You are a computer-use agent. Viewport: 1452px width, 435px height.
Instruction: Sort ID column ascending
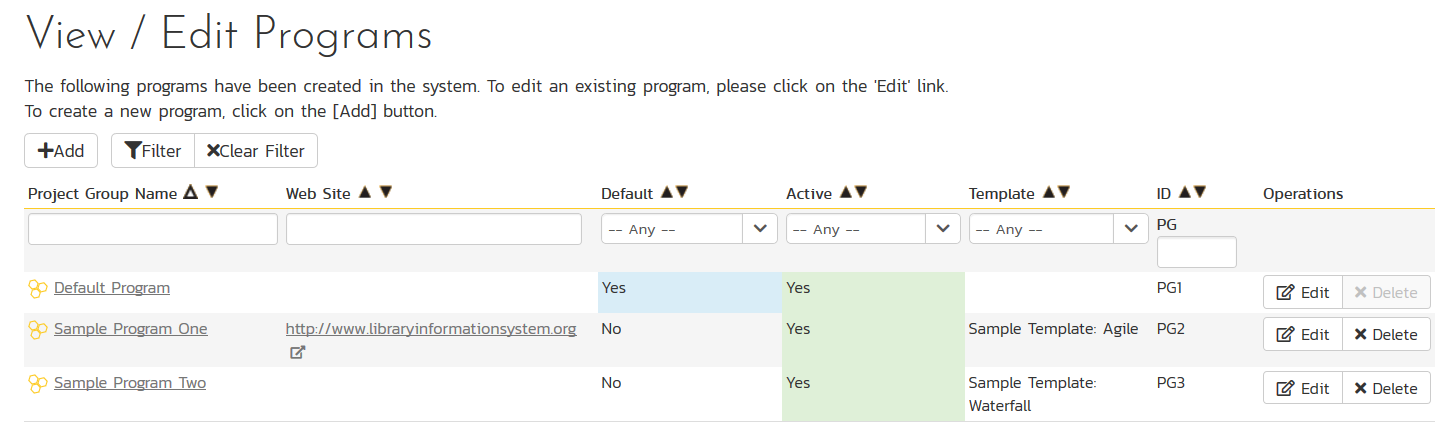(1185, 193)
